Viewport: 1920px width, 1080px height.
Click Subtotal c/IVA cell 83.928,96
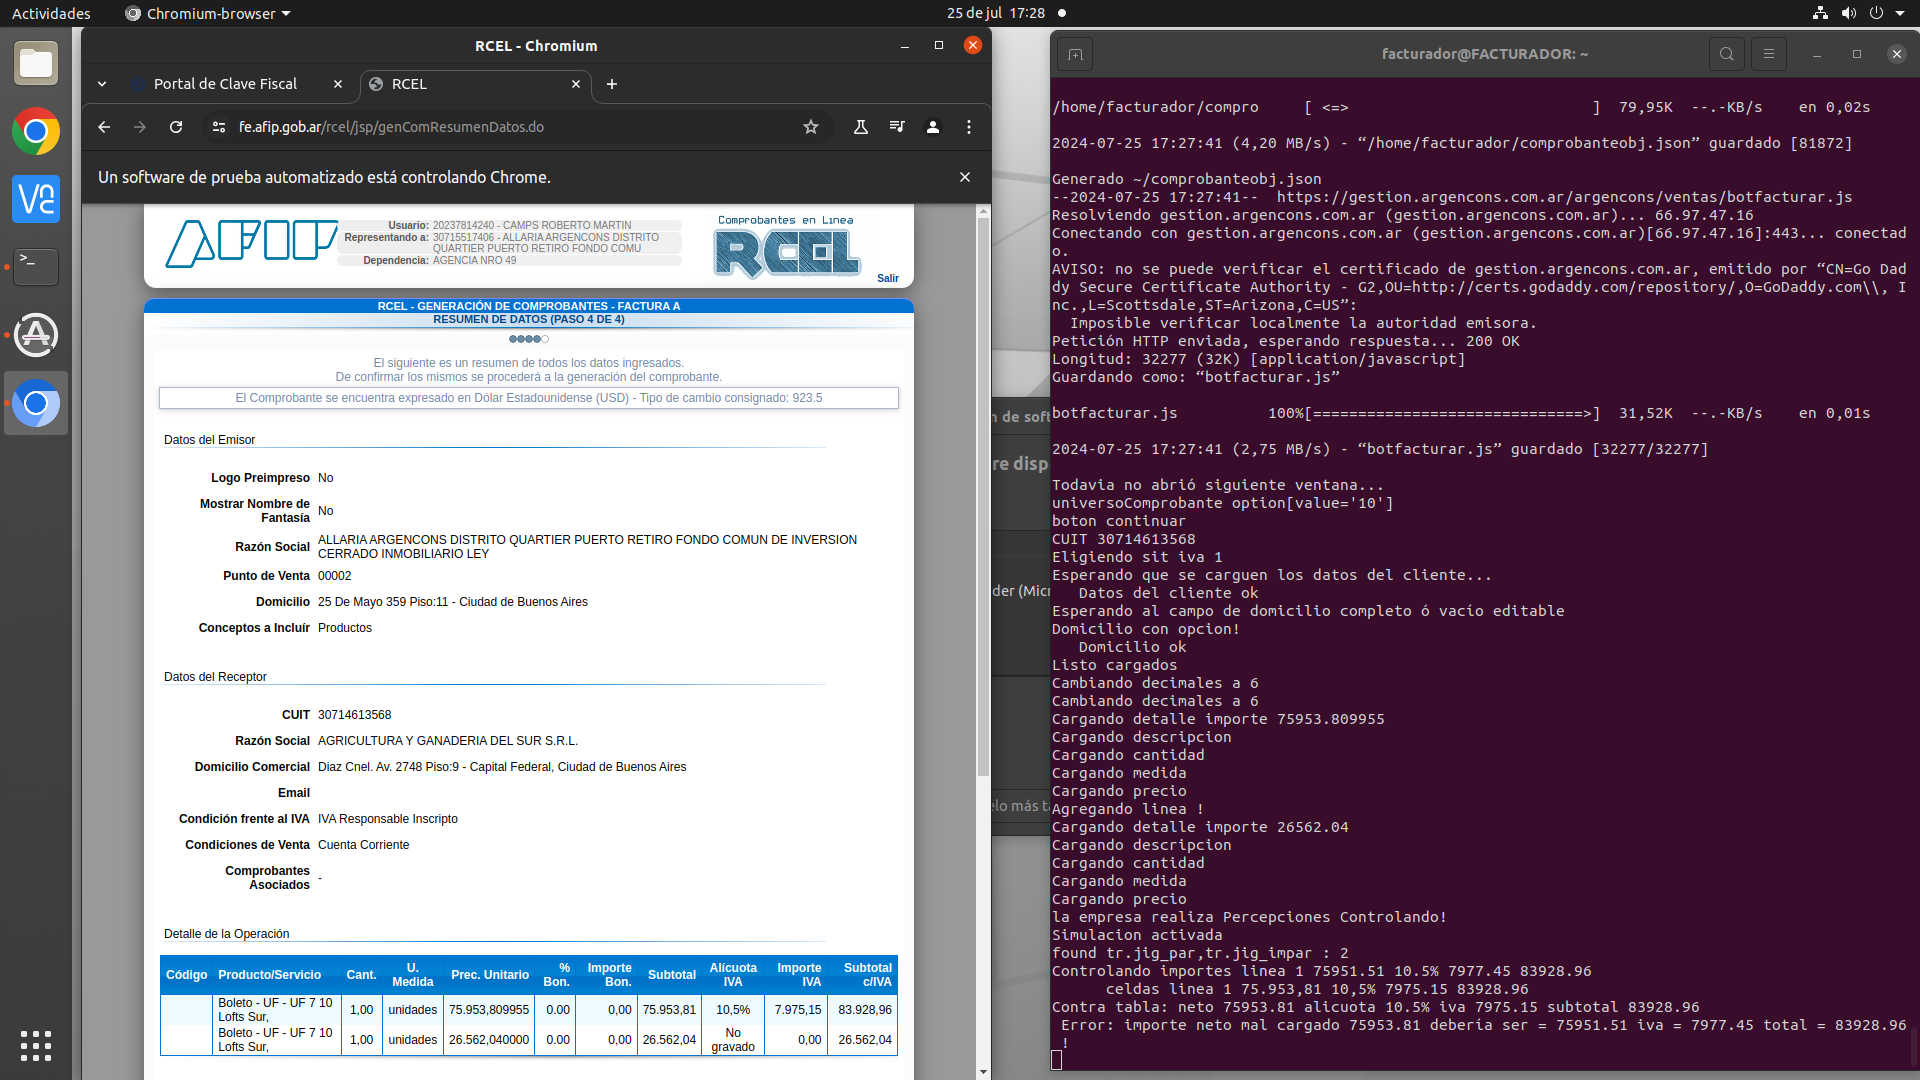[865, 1010]
